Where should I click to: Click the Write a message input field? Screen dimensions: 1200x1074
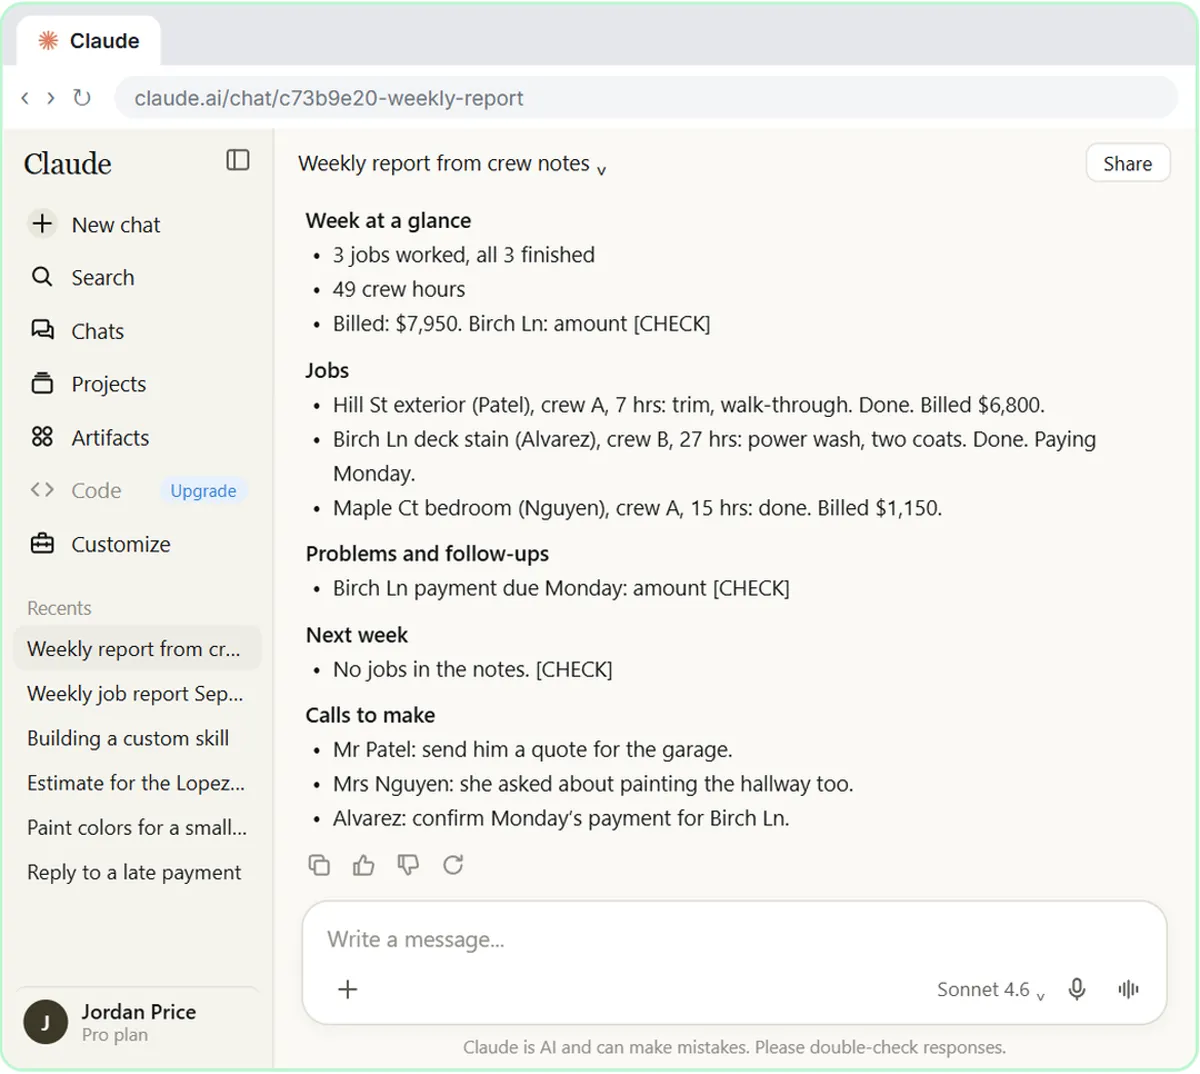[735, 939]
